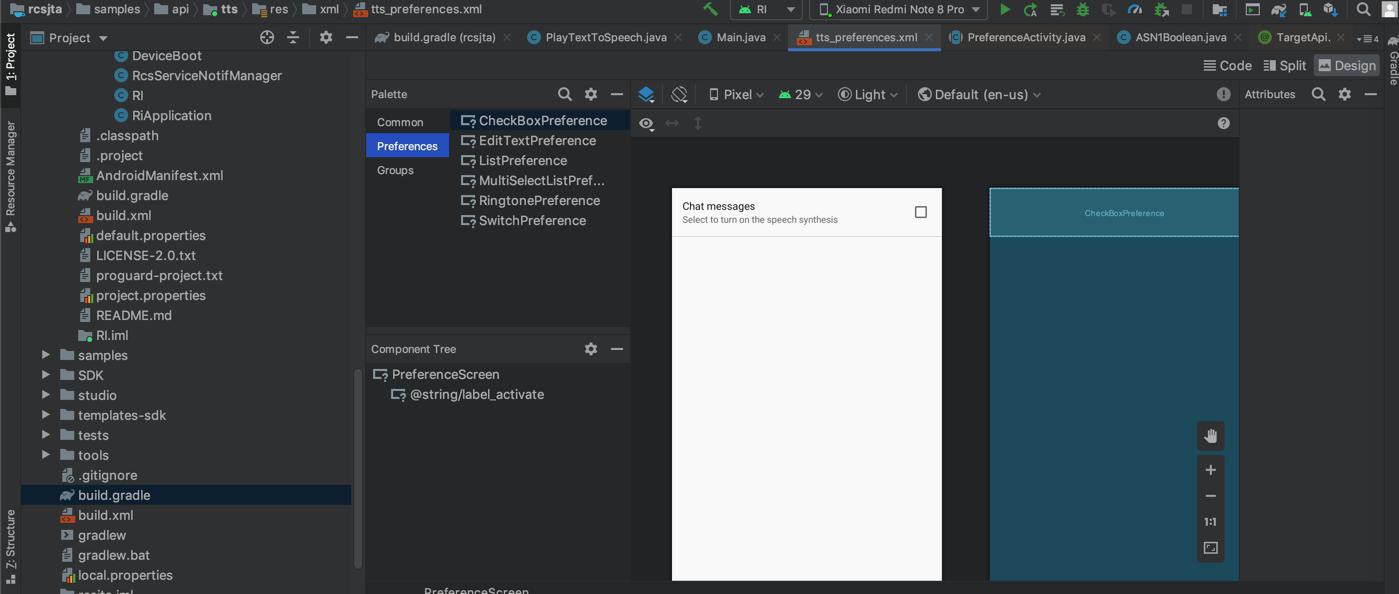The height and width of the screenshot is (594, 1399).
Task: Open the Project view selector dropdown
Action: (70, 38)
